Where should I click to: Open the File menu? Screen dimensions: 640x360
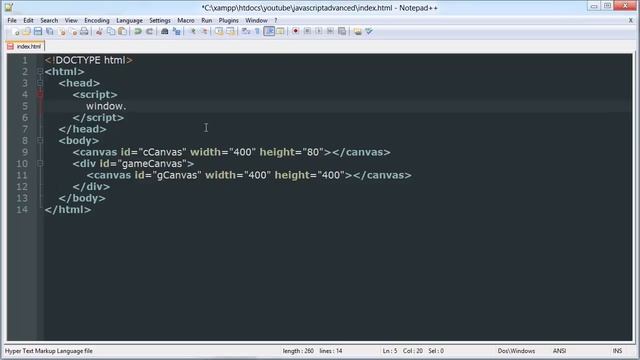12,20
